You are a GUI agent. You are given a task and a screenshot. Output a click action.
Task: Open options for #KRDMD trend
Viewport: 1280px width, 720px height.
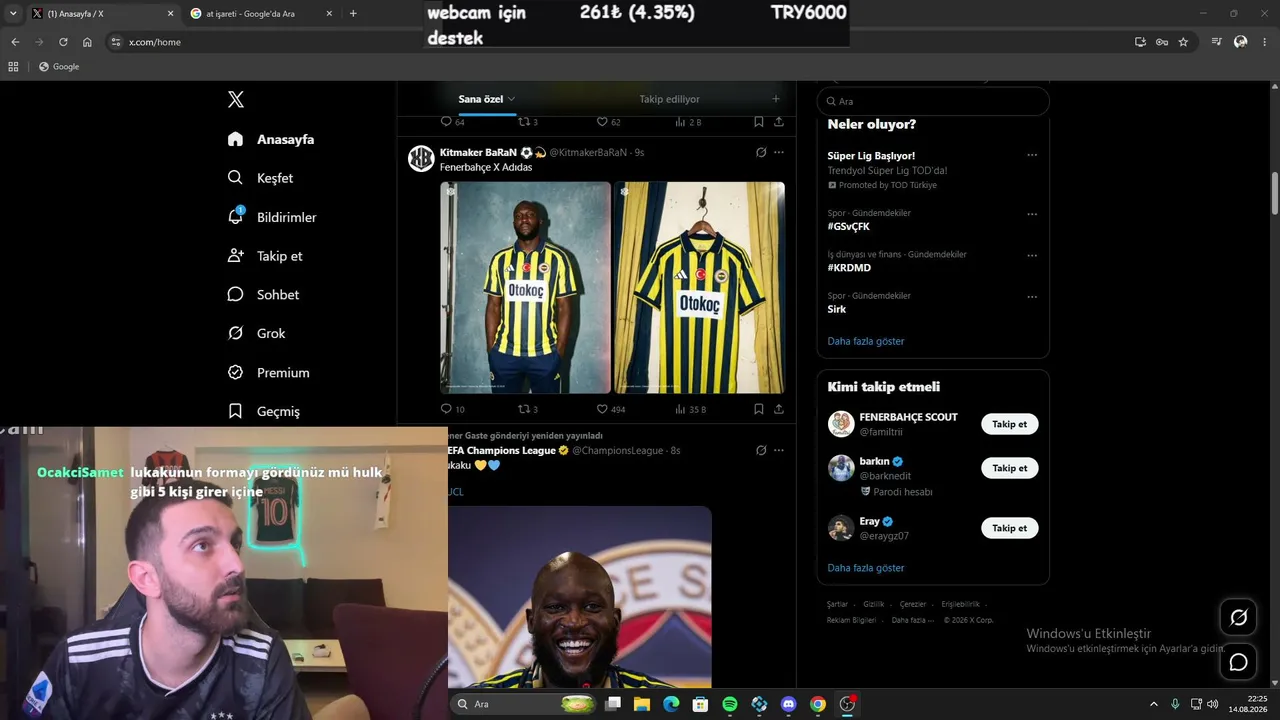coord(1032,255)
